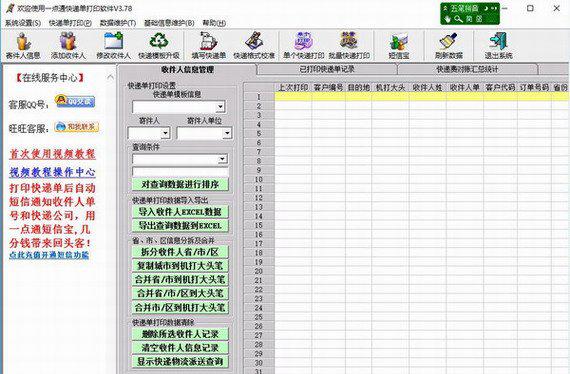Screen dimensions: 570x374
Task: Click the yellow 上次打印 cell in row 1
Action: [x=293, y=97]
